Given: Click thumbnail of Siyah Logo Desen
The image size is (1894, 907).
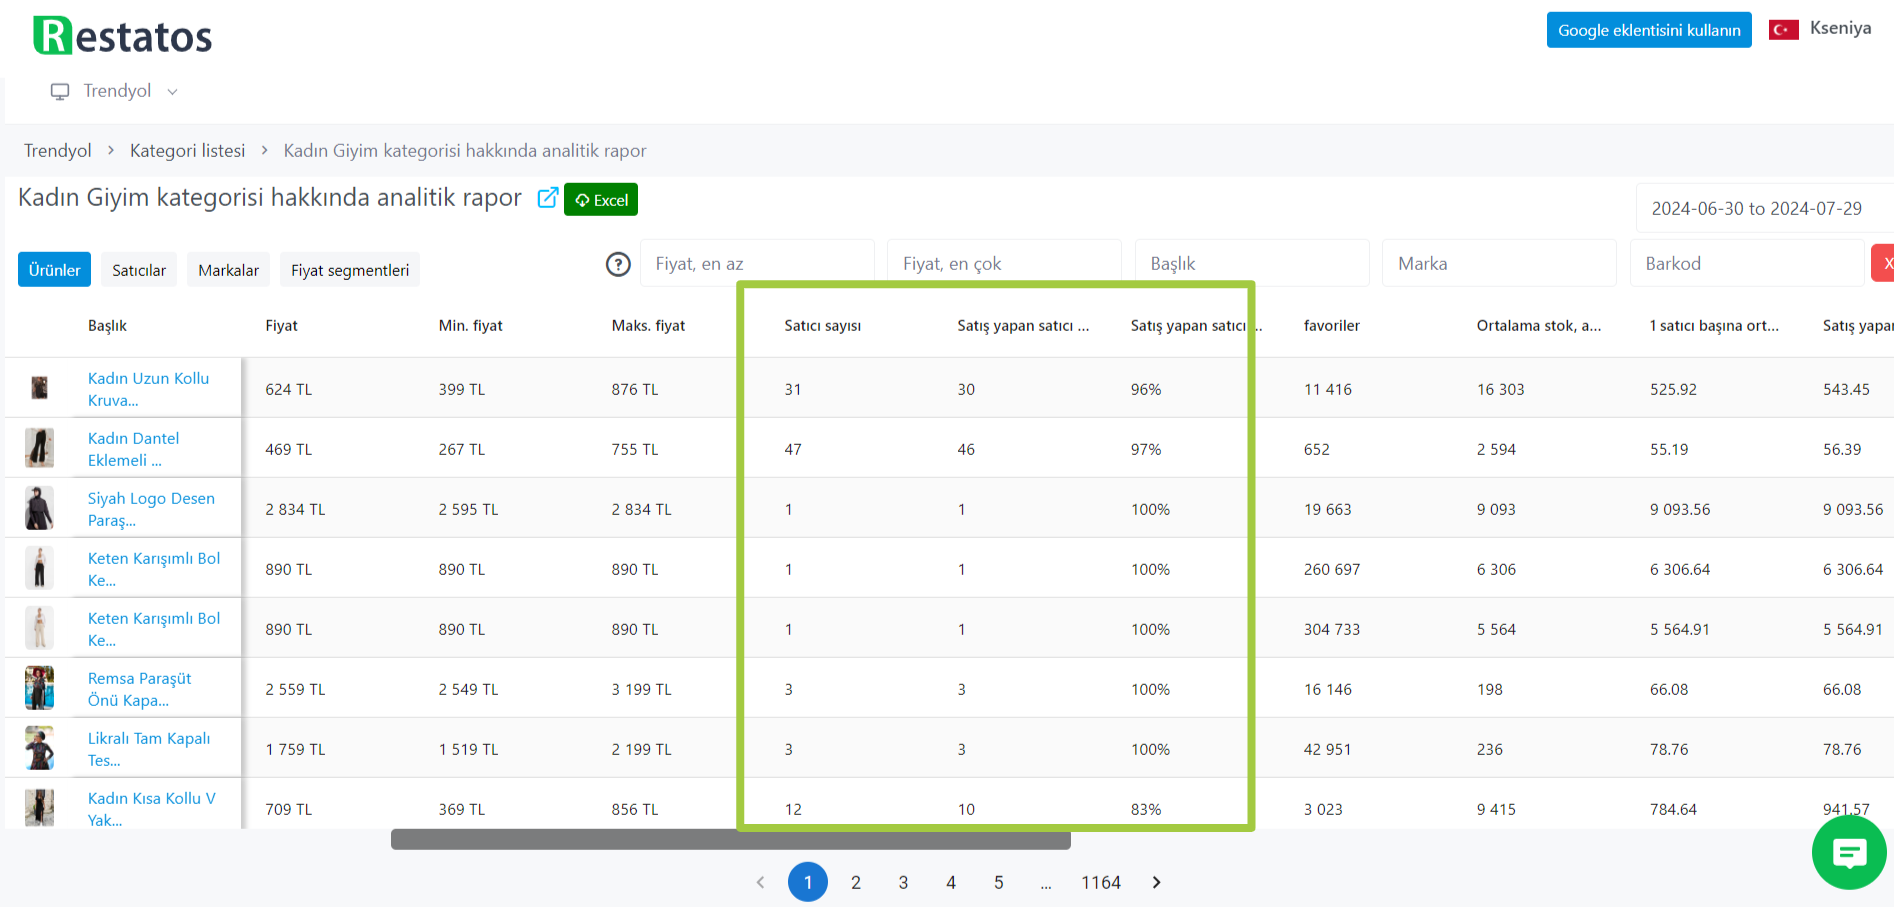Looking at the screenshot, I should [x=39, y=508].
